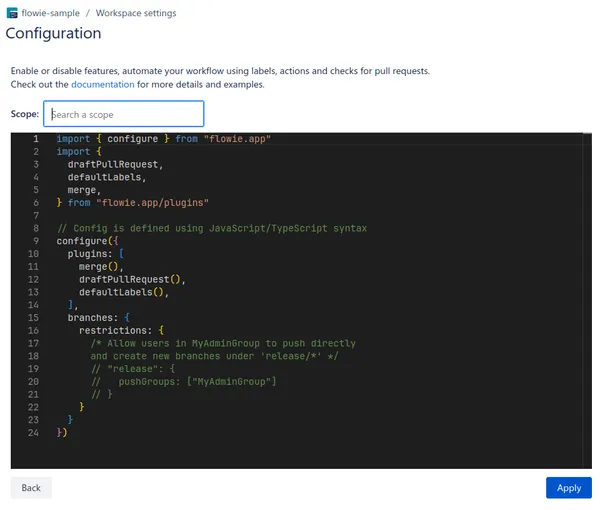
Task: Click restrictions: { on line 16
Action: (x=121, y=331)
